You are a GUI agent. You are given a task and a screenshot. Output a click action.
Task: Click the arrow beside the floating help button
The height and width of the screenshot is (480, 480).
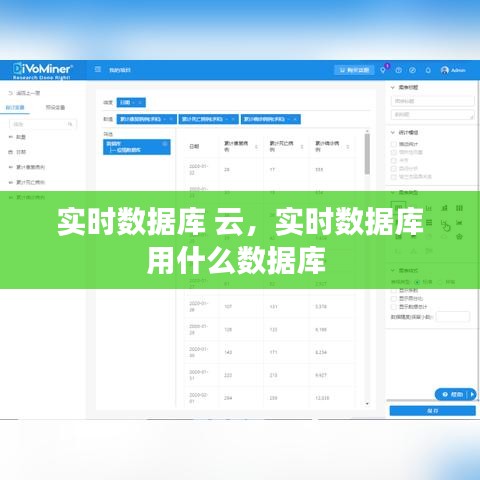point(472,394)
